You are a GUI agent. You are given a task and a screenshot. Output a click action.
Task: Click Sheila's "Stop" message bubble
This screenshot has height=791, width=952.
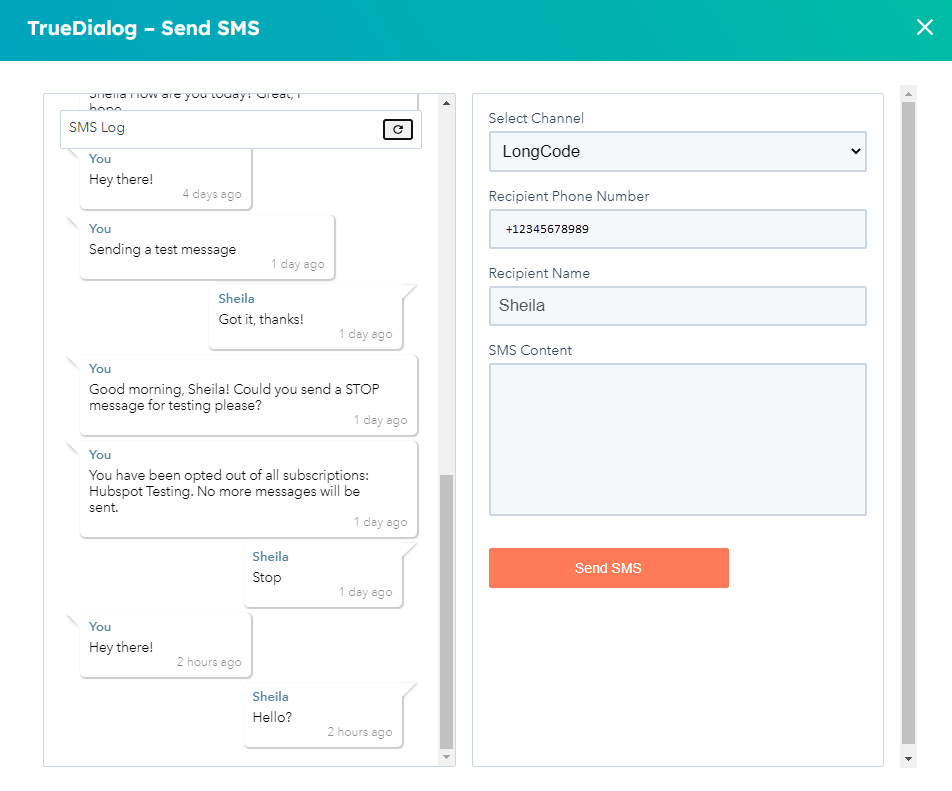[x=323, y=577]
